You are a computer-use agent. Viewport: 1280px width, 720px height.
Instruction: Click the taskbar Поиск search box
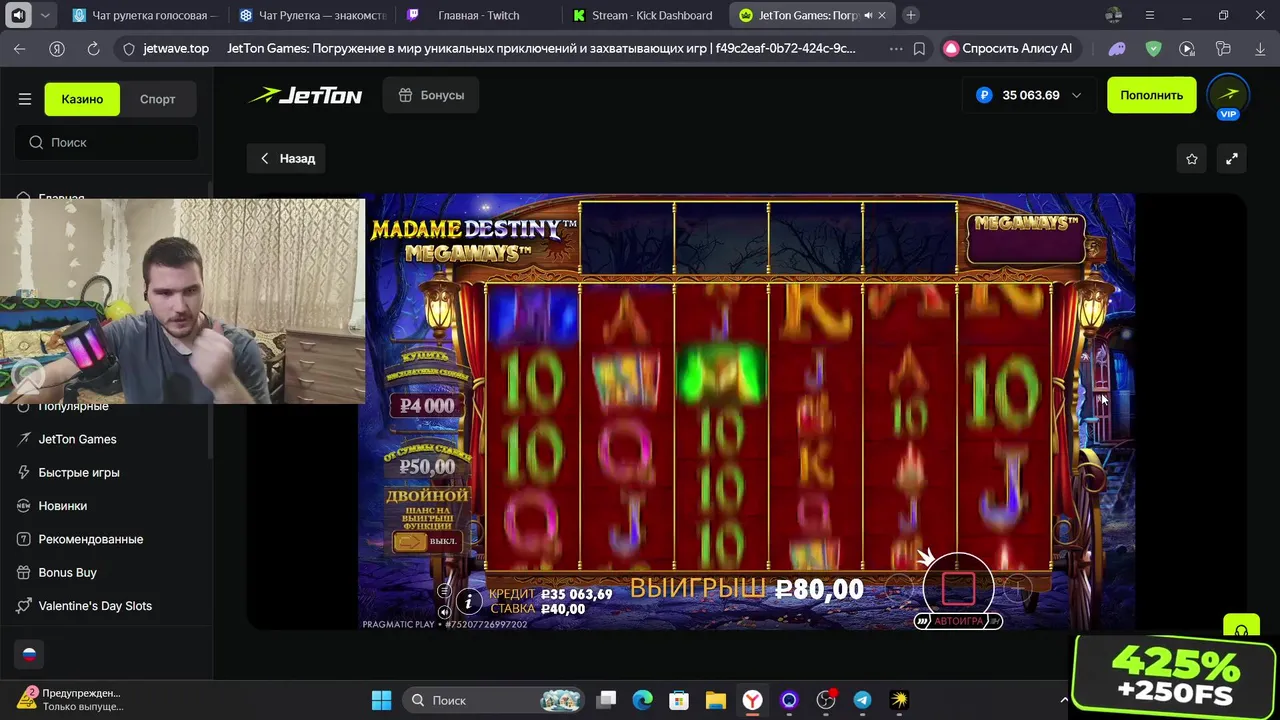click(495, 700)
